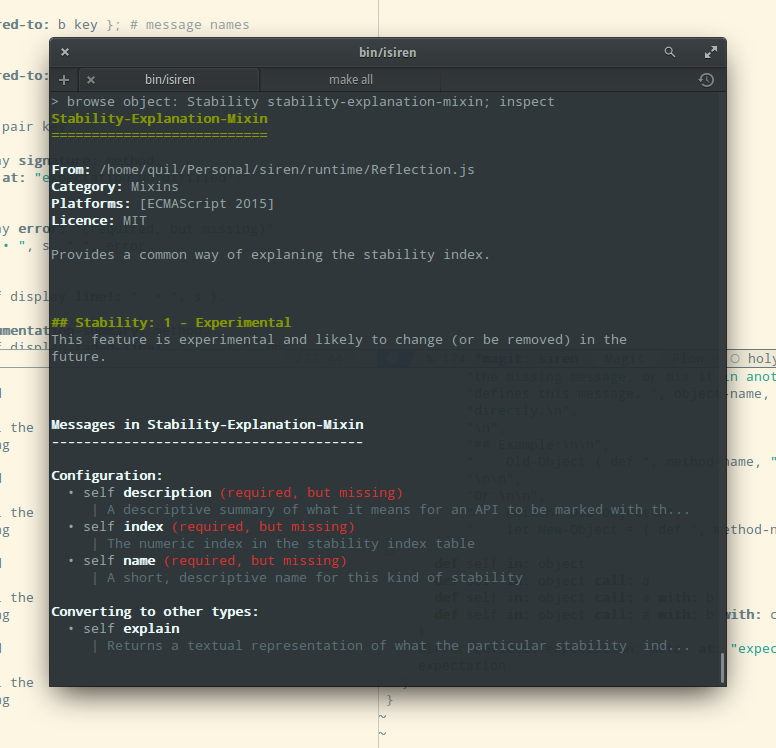Open the terminal search icon
The width and height of the screenshot is (776, 748).
click(x=670, y=52)
